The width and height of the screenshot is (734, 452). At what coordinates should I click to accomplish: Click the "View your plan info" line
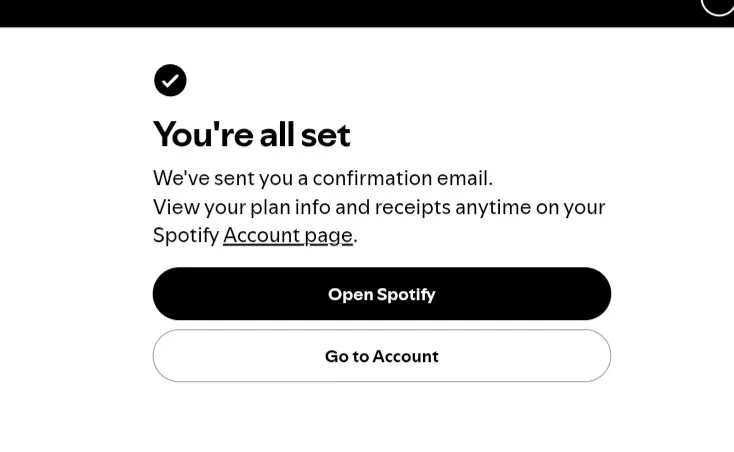point(379,207)
